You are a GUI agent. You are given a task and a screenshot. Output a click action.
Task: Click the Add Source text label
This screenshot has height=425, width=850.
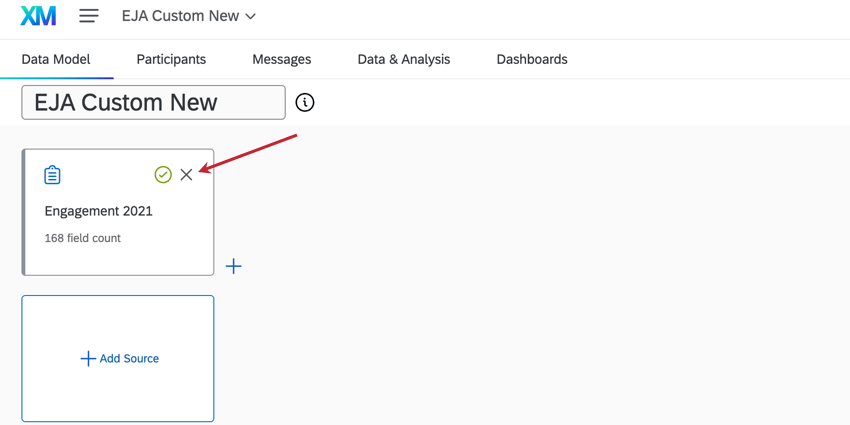point(130,358)
